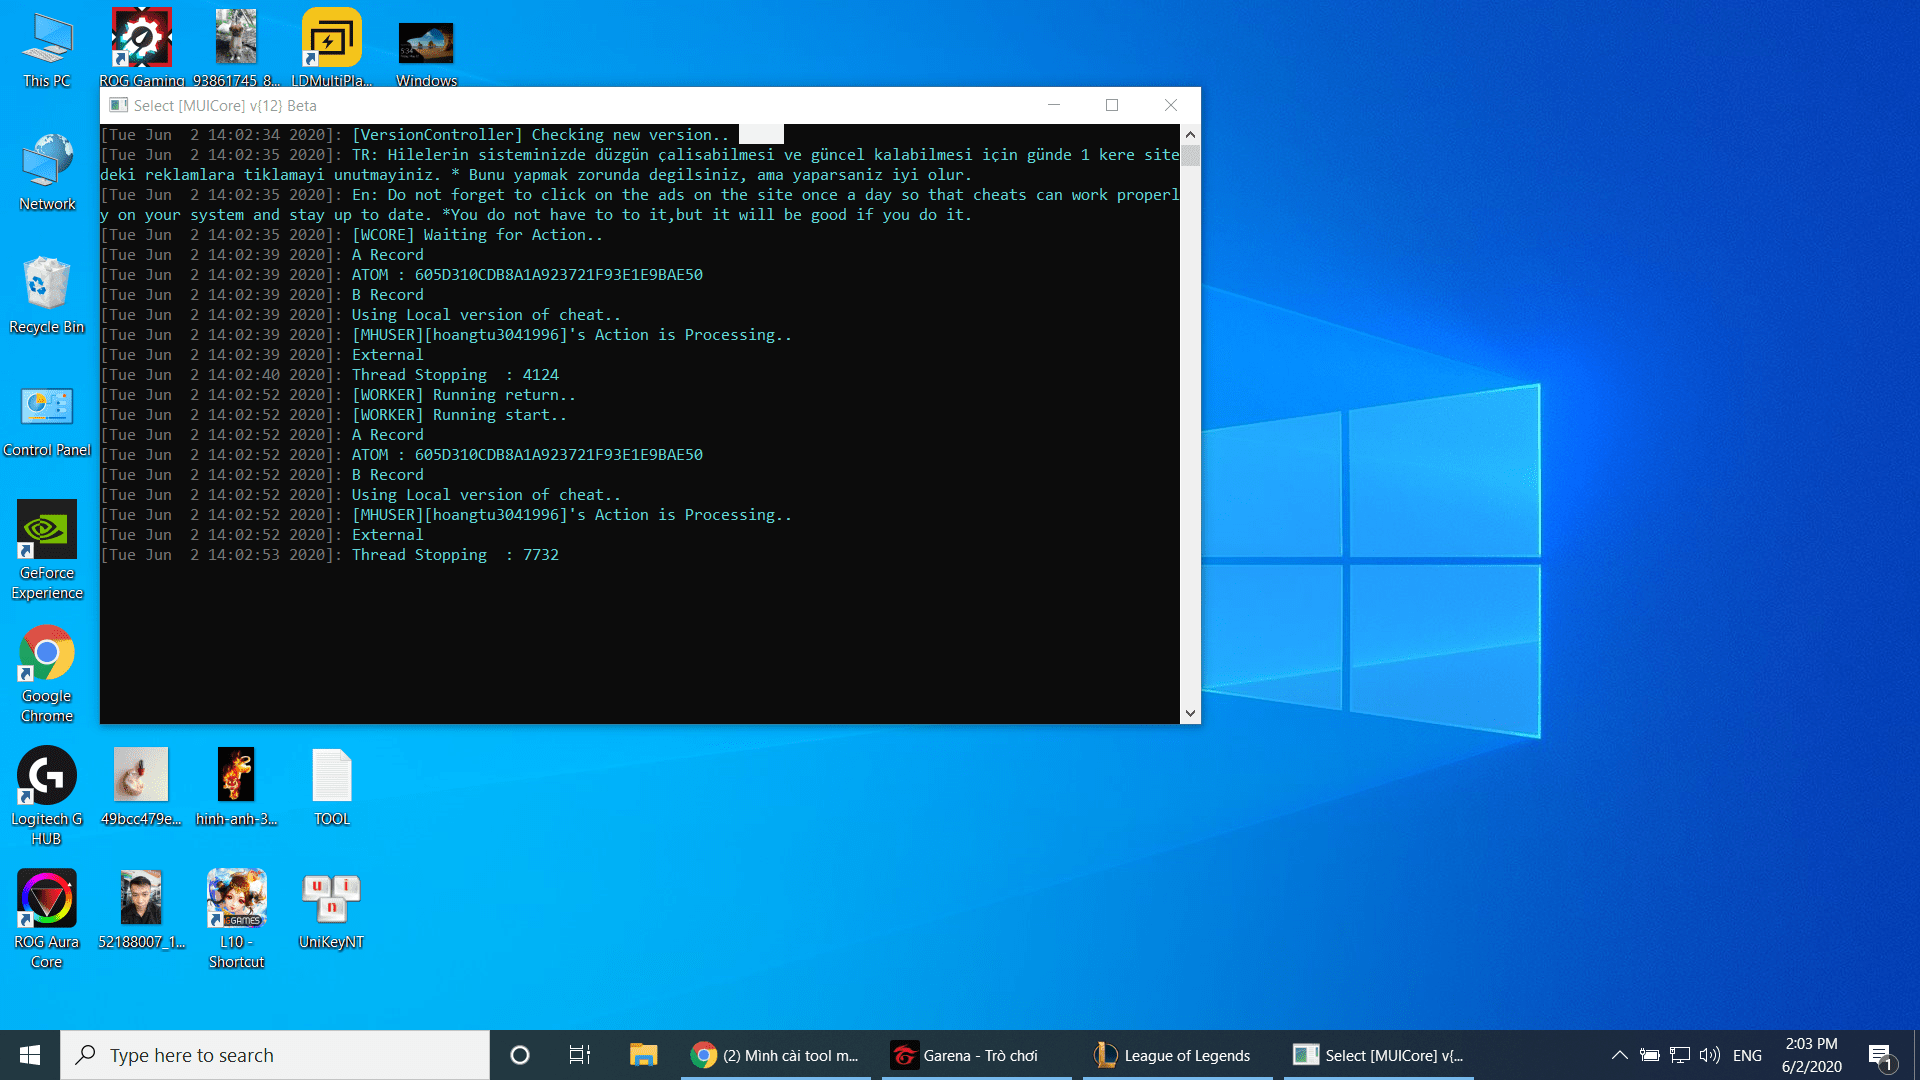Open the volume control tray icon

click(1710, 1055)
